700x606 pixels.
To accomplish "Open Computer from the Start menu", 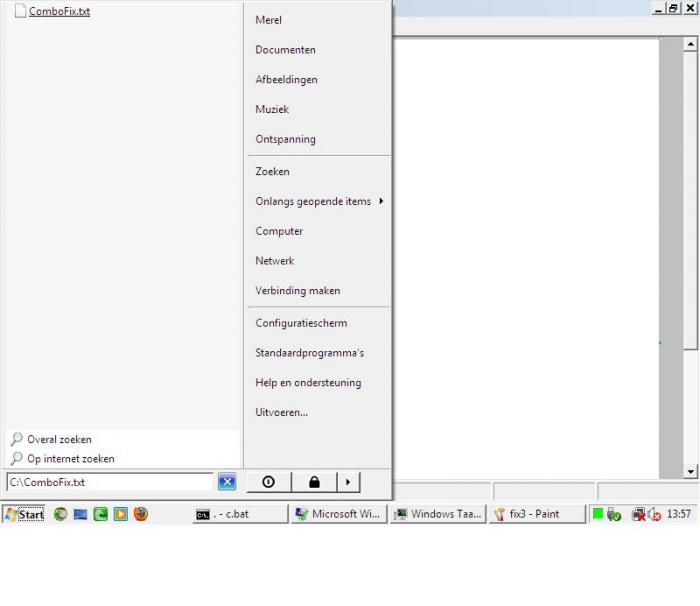I will [x=279, y=231].
